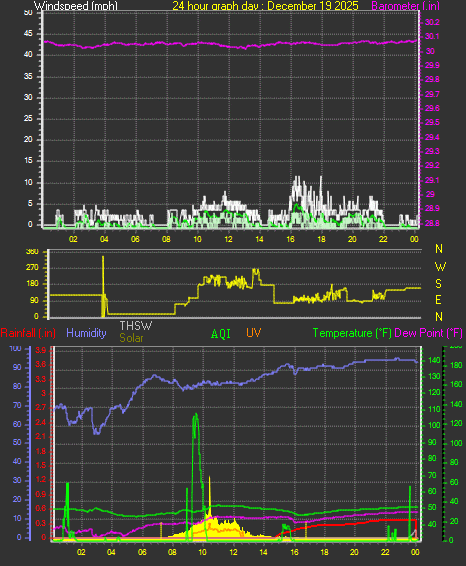The height and width of the screenshot is (566, 466).
Task: Select the 30.1 barometer axis value
Action: 432,36
